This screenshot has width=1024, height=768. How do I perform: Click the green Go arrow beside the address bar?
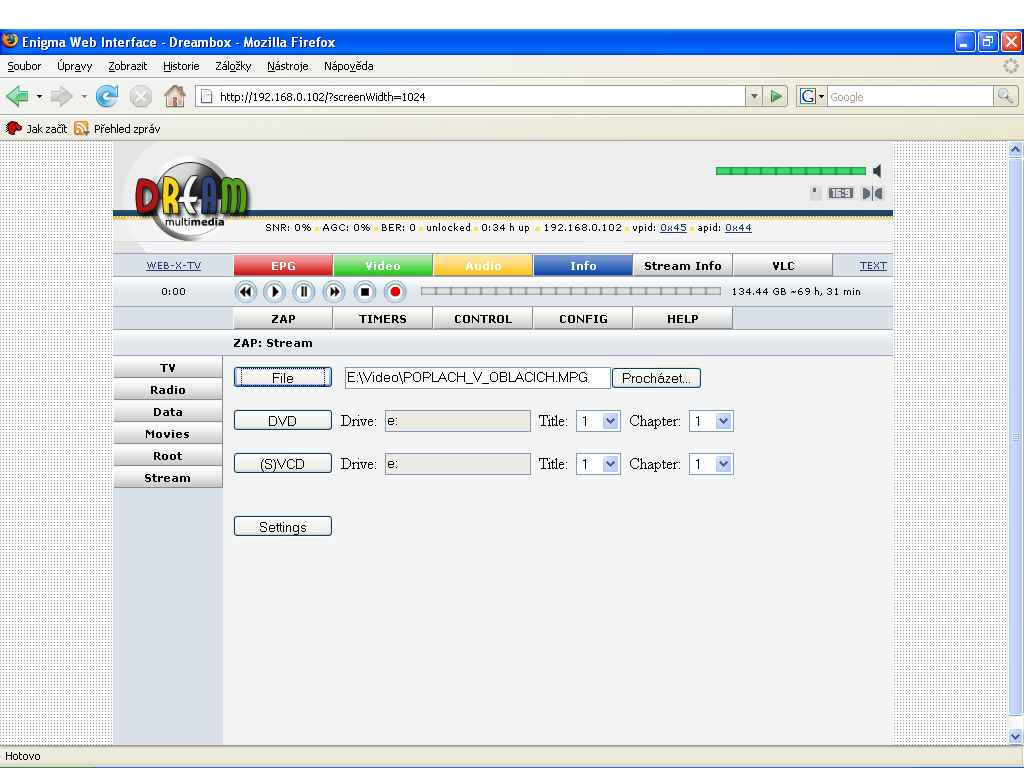776,97
